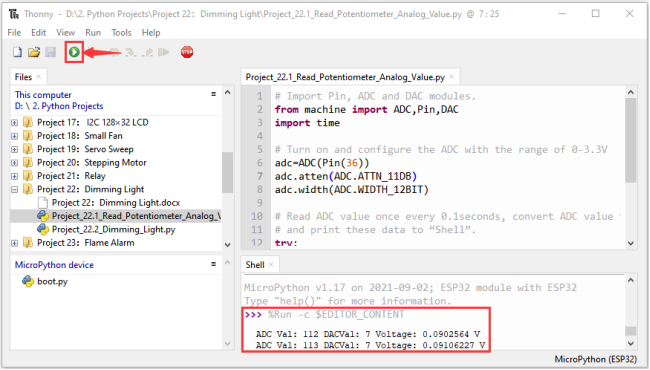Select boot.py on MicroPython device

pyautogui.click(x=52, y=281)
